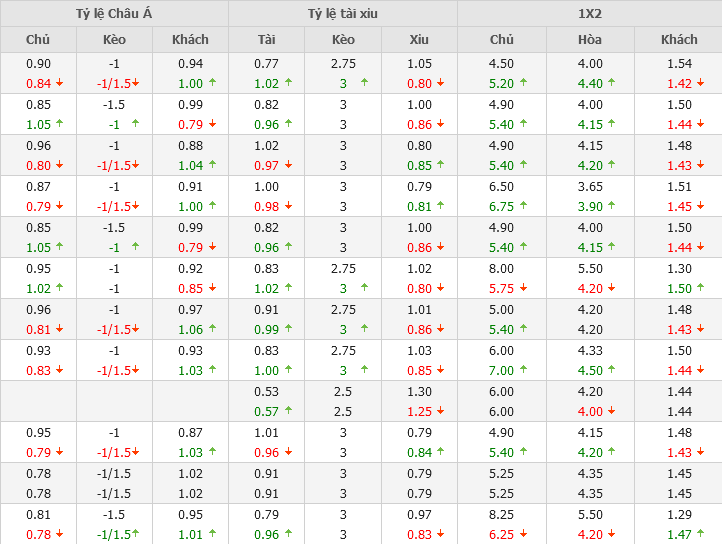Click the 6.50 odds in the 1X2 Chủ column
The height and width of the screenshot is (544, 722).
point(502,186)
